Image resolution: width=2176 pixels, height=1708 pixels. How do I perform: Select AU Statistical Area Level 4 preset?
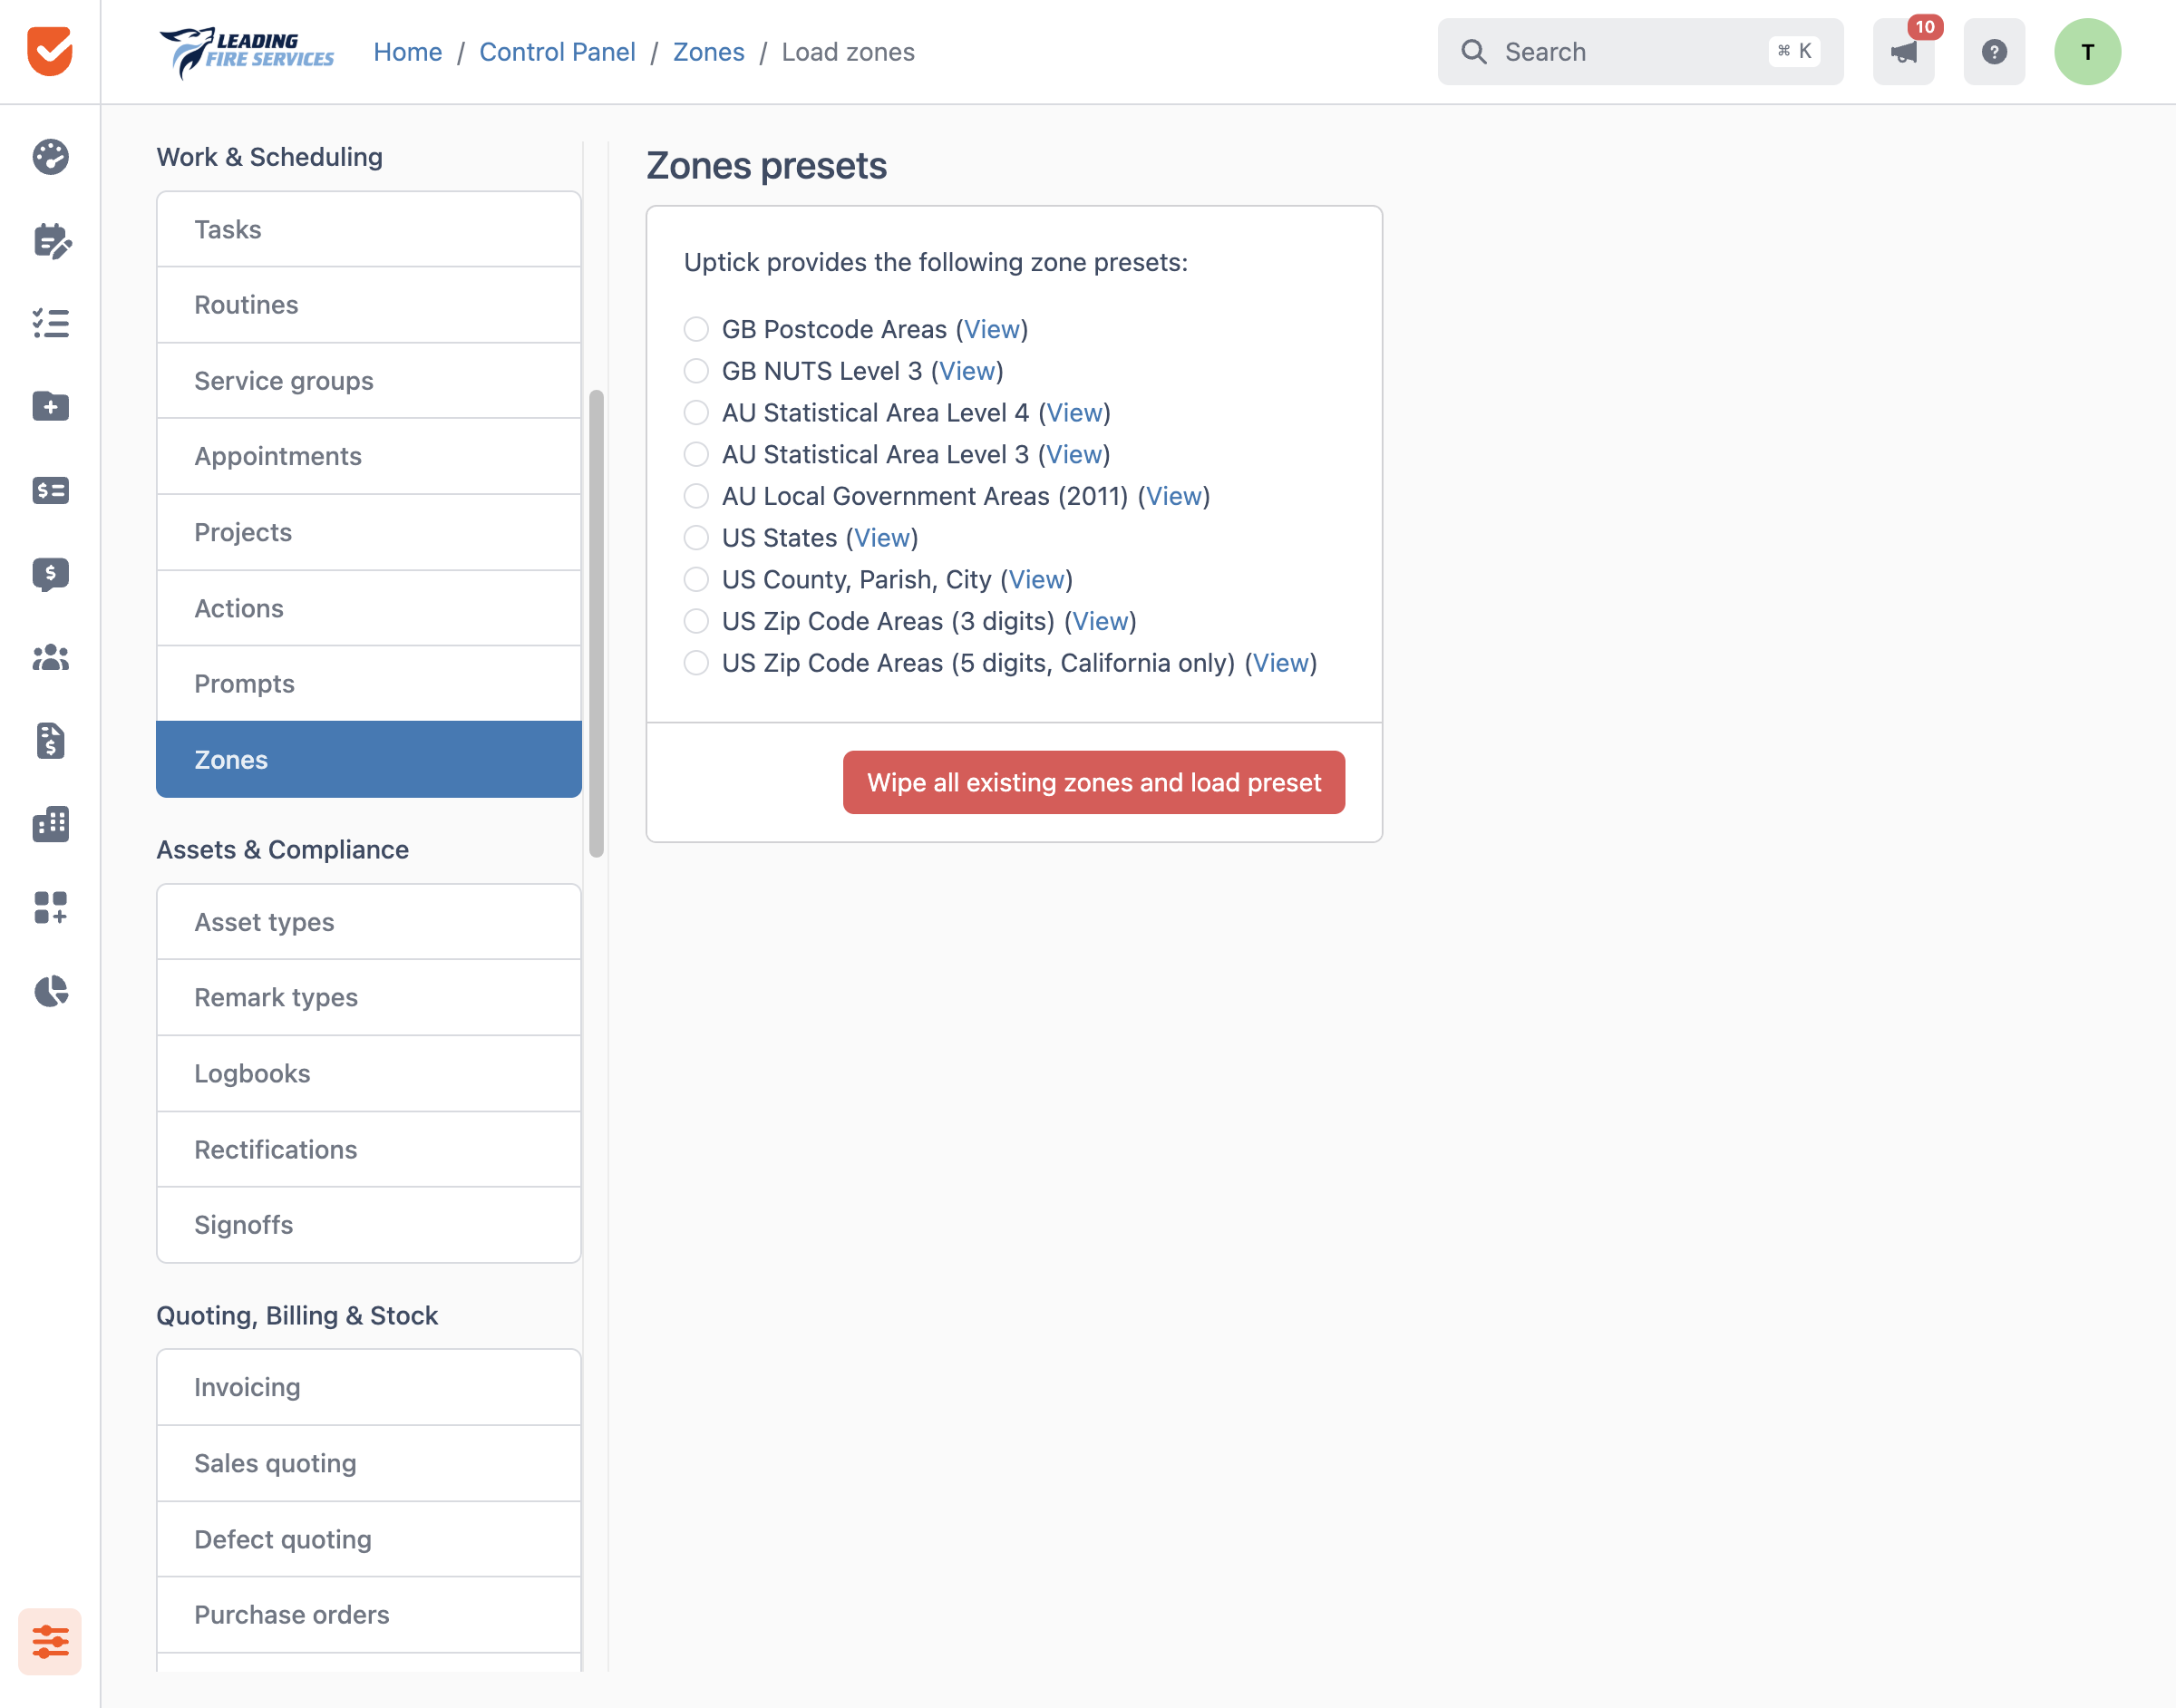click(x=696, y=412)
